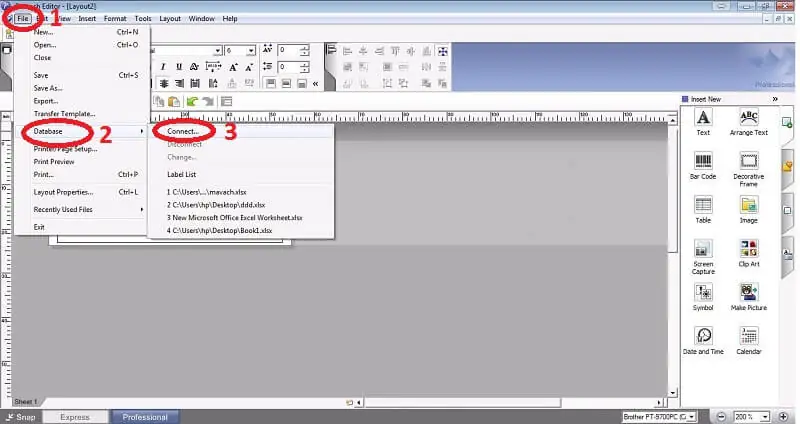Insert a Text object
Image resolution: width=800 pixels, height=424 pixels.
pos(703,122)
